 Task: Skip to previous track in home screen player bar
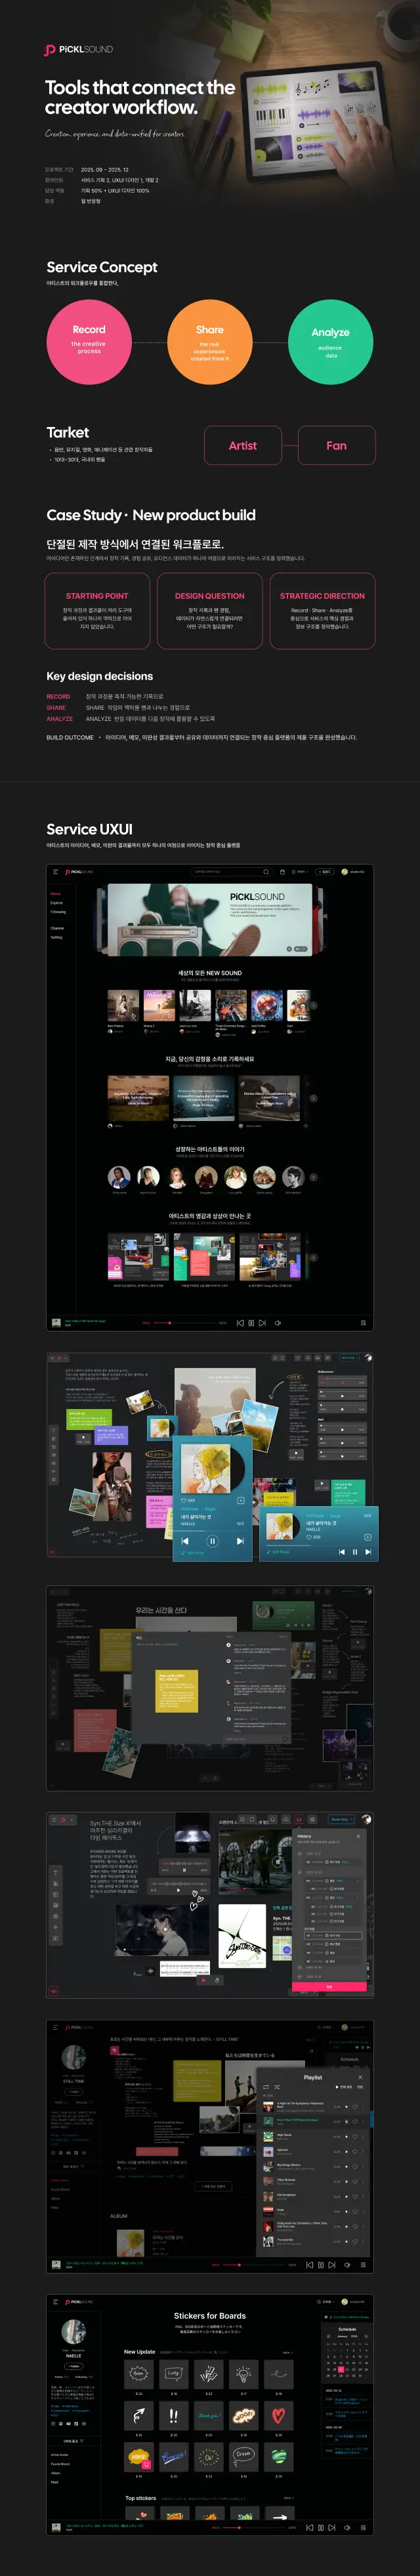click(240, 1323)
